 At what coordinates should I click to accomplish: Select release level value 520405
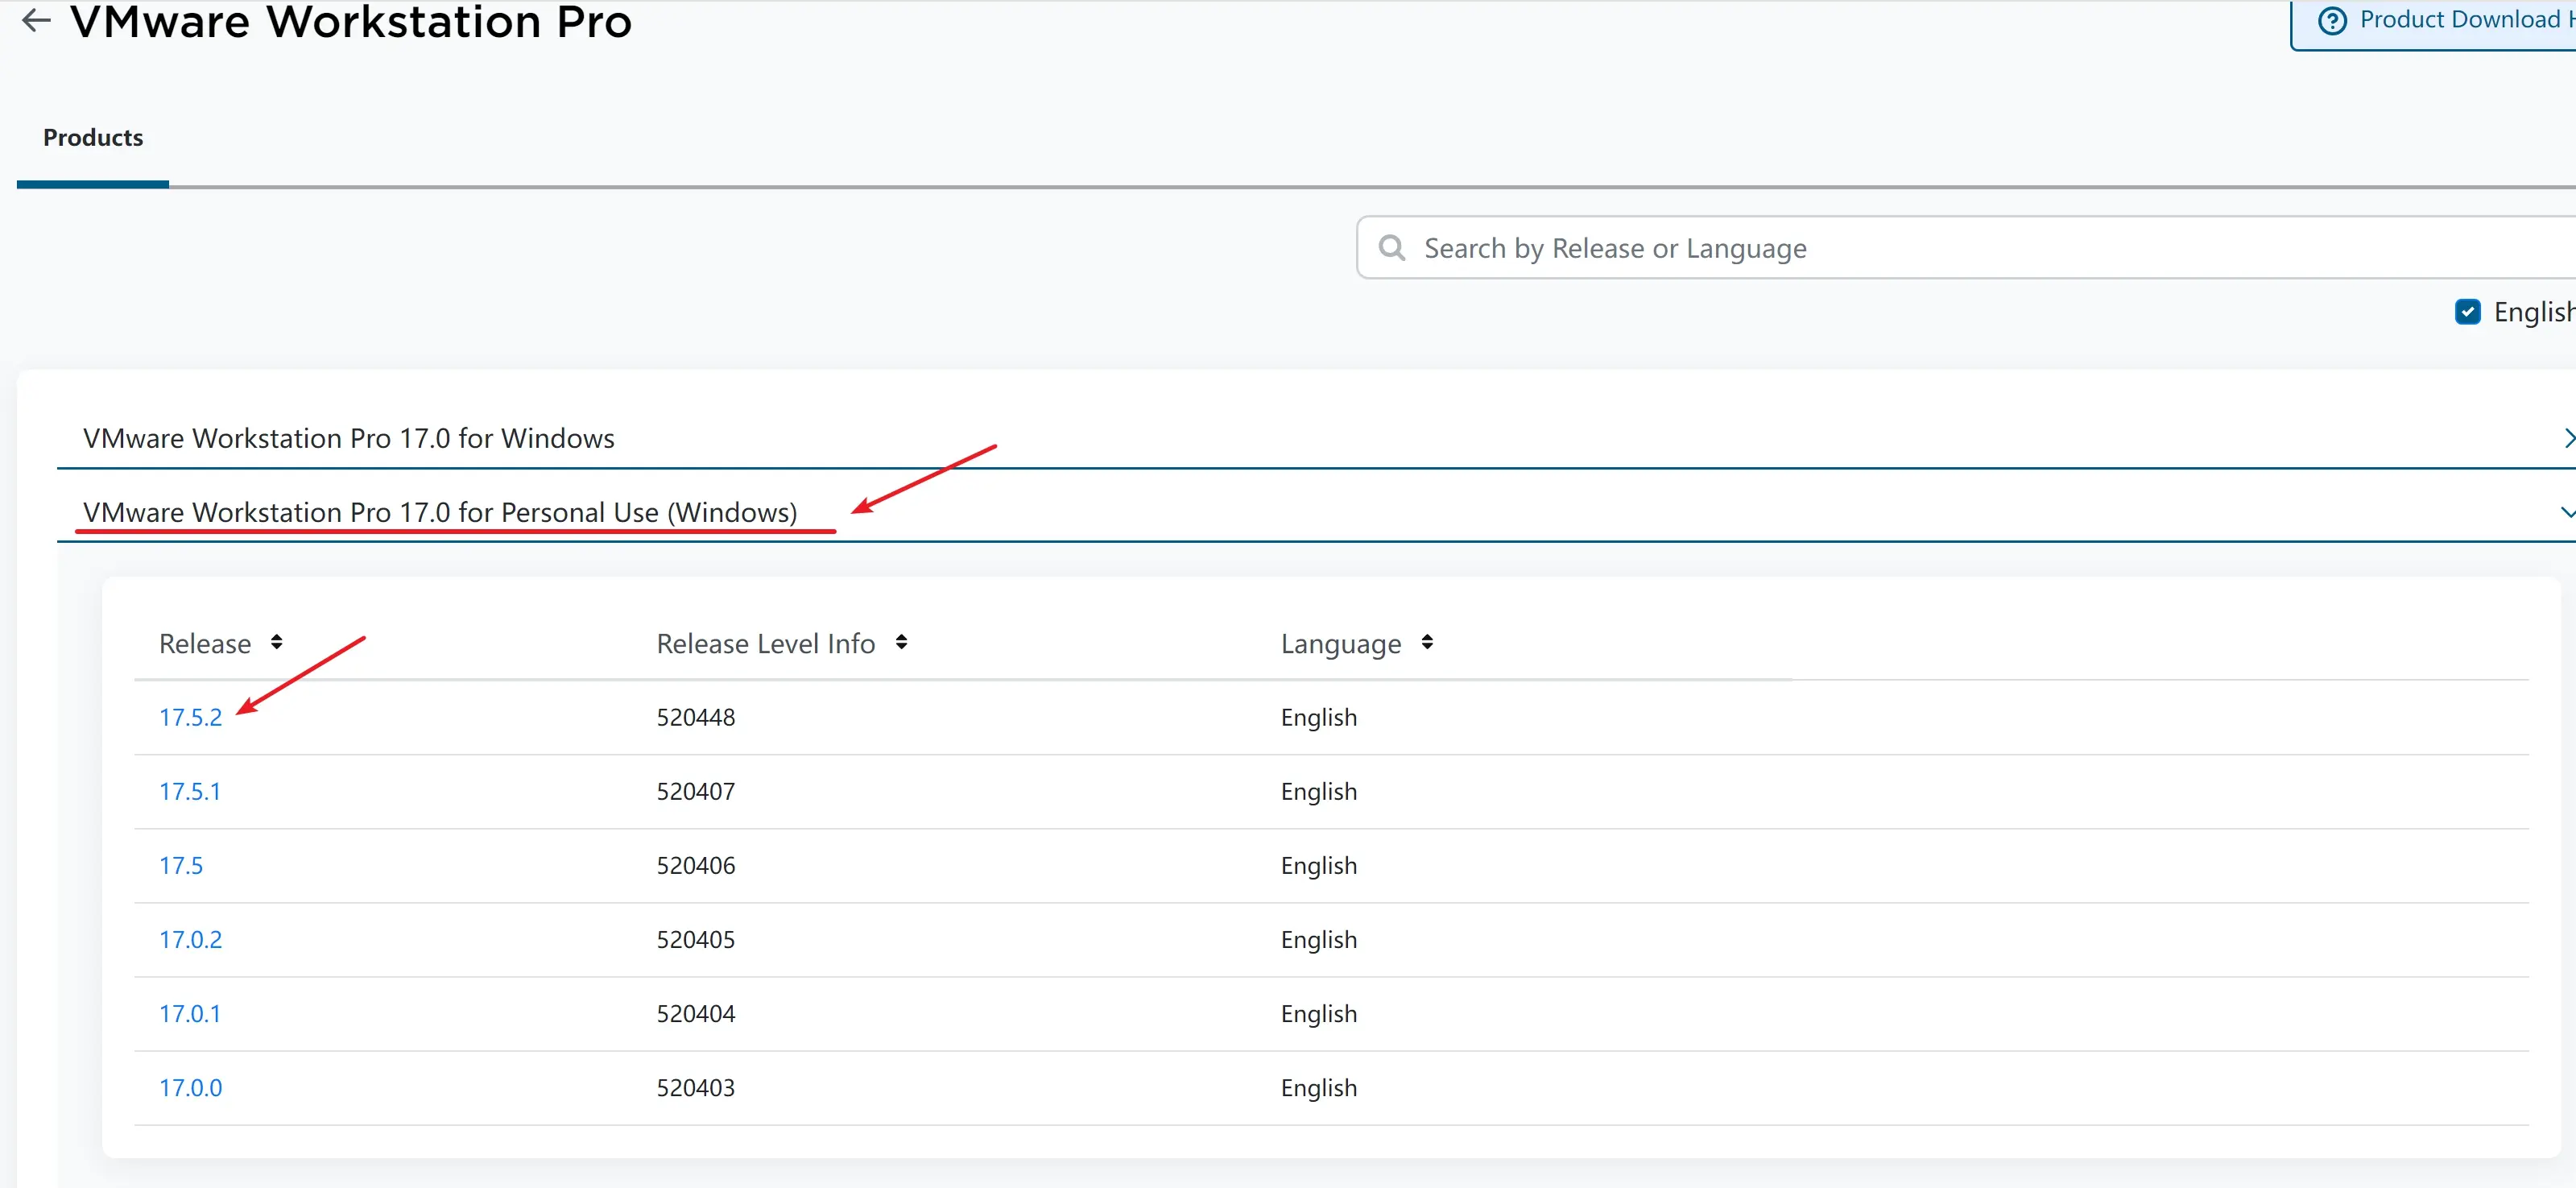click(695, 939)
